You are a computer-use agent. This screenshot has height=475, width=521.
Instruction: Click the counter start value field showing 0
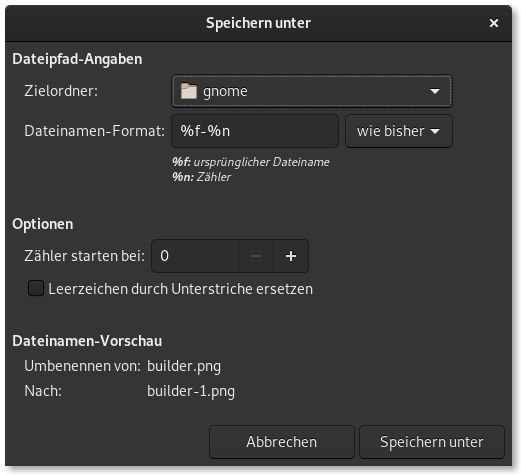tap(195, 256)
